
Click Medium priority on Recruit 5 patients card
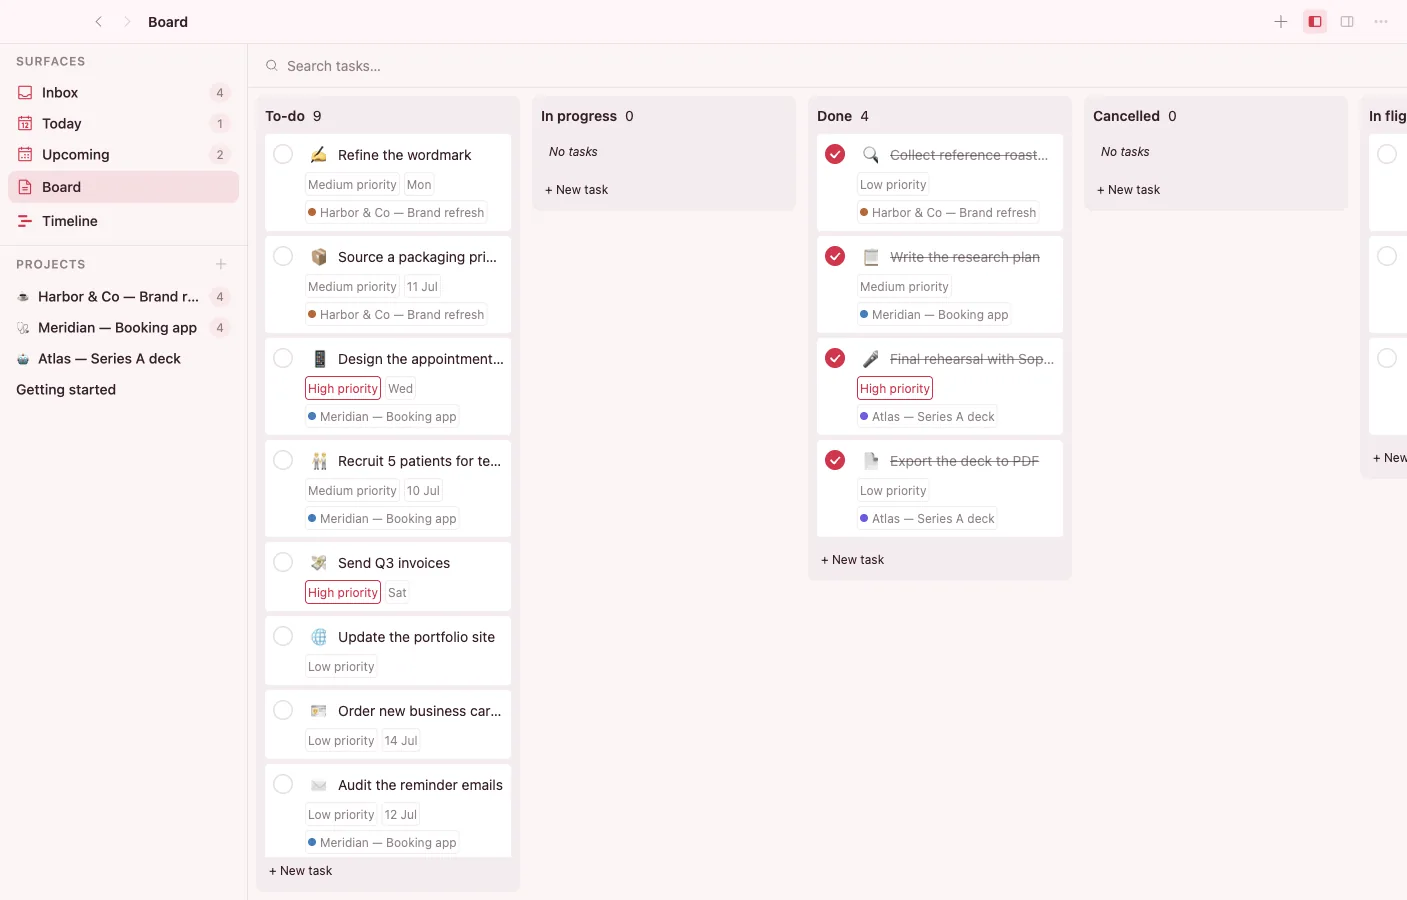[352, 491]
